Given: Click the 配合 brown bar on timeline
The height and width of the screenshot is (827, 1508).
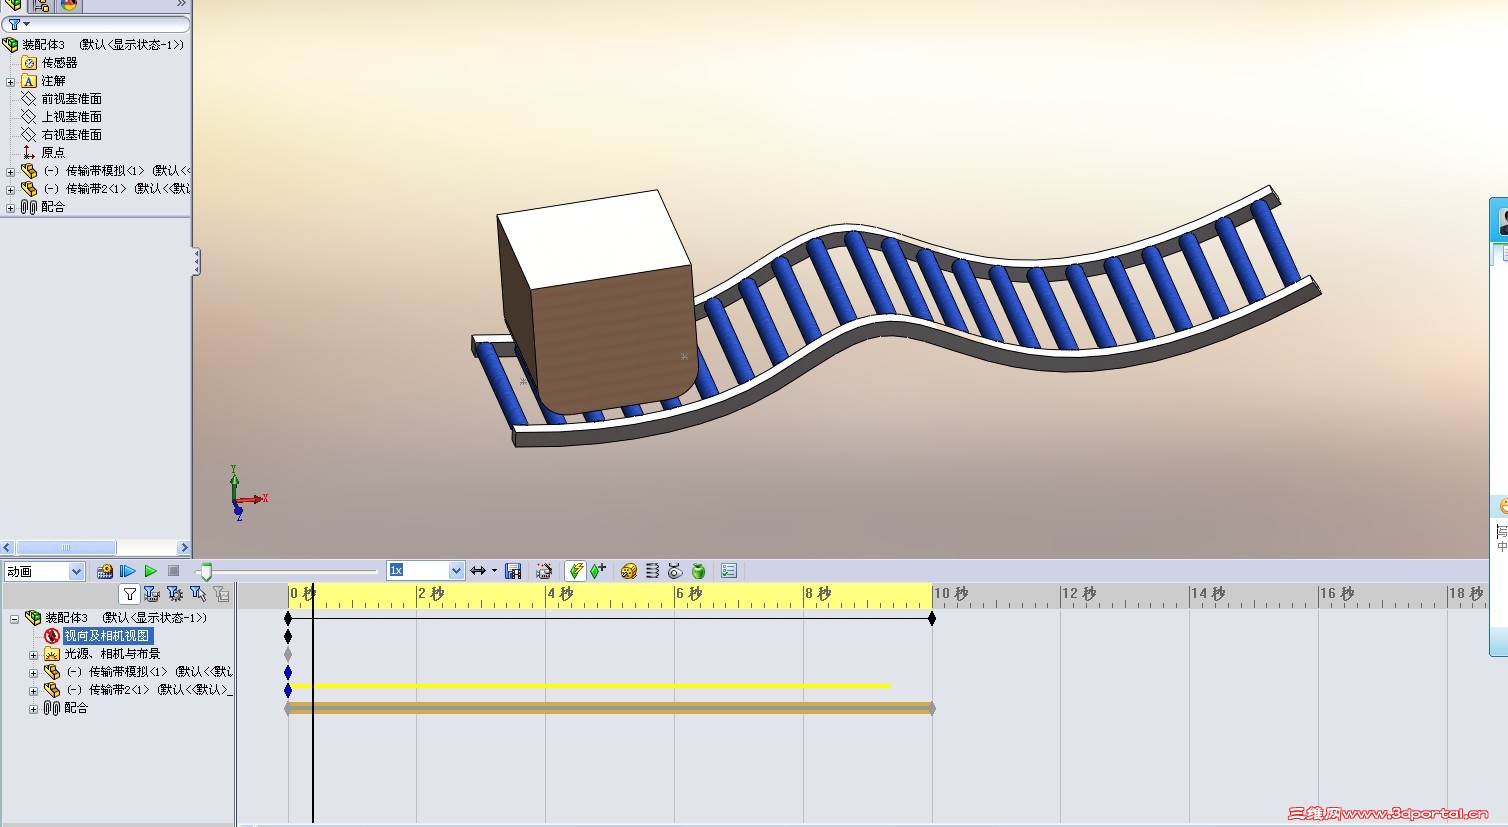Looking at the screenshot, I should tap(610, 708).
